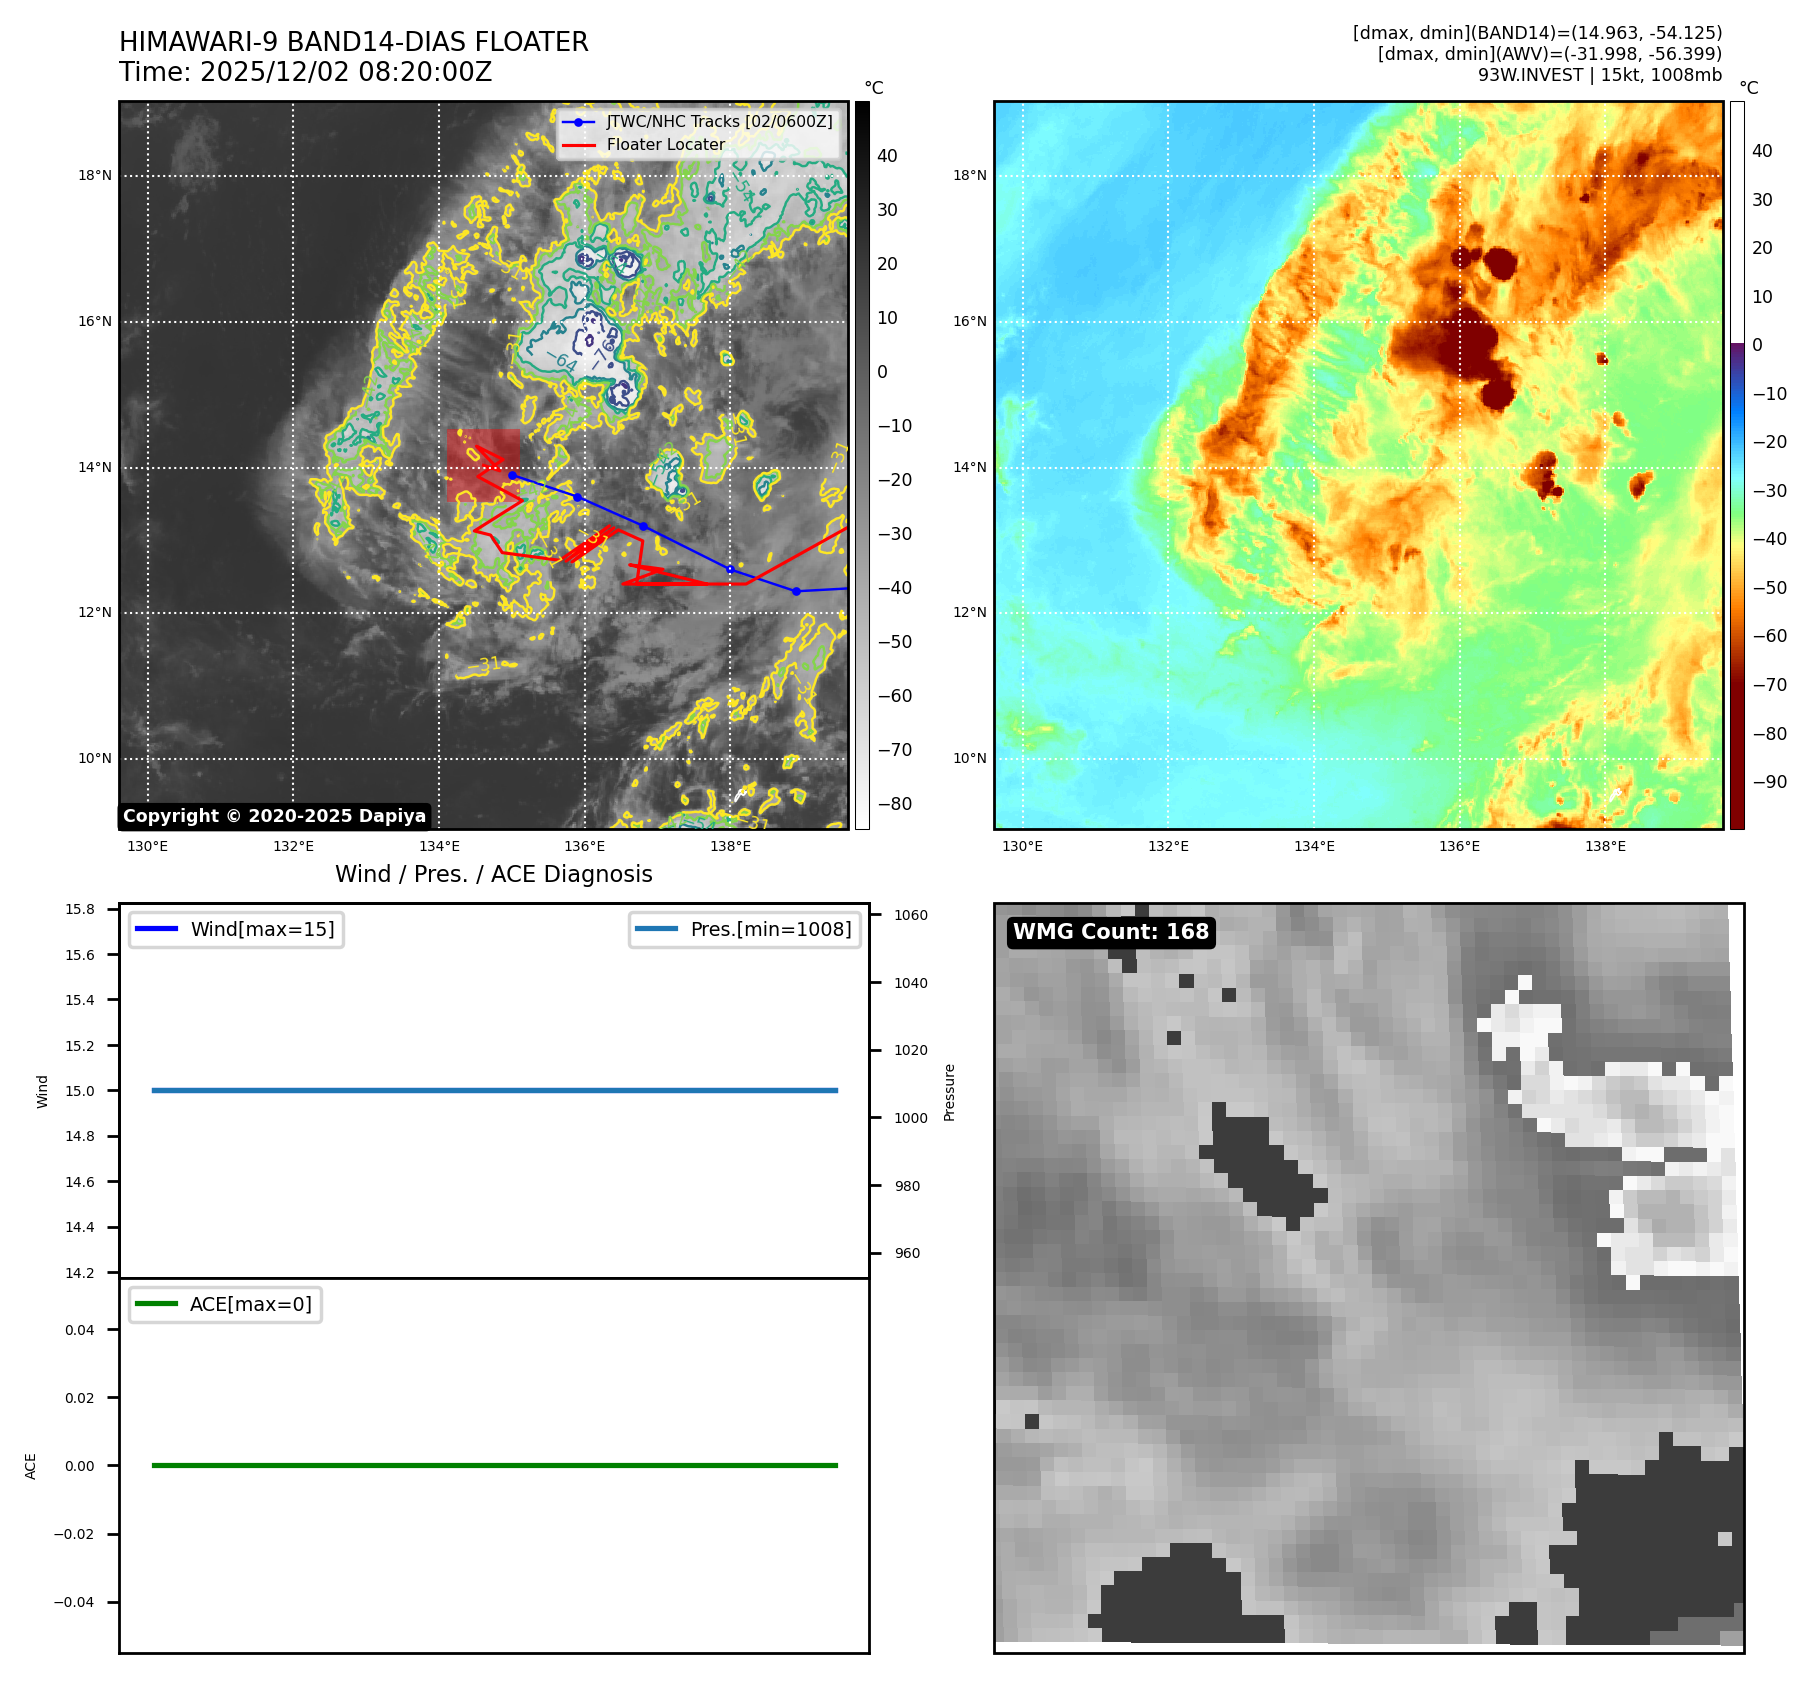
Task: Click the green ACE line in the chart
Action: pyautogui.click(x=494, y=1465)
